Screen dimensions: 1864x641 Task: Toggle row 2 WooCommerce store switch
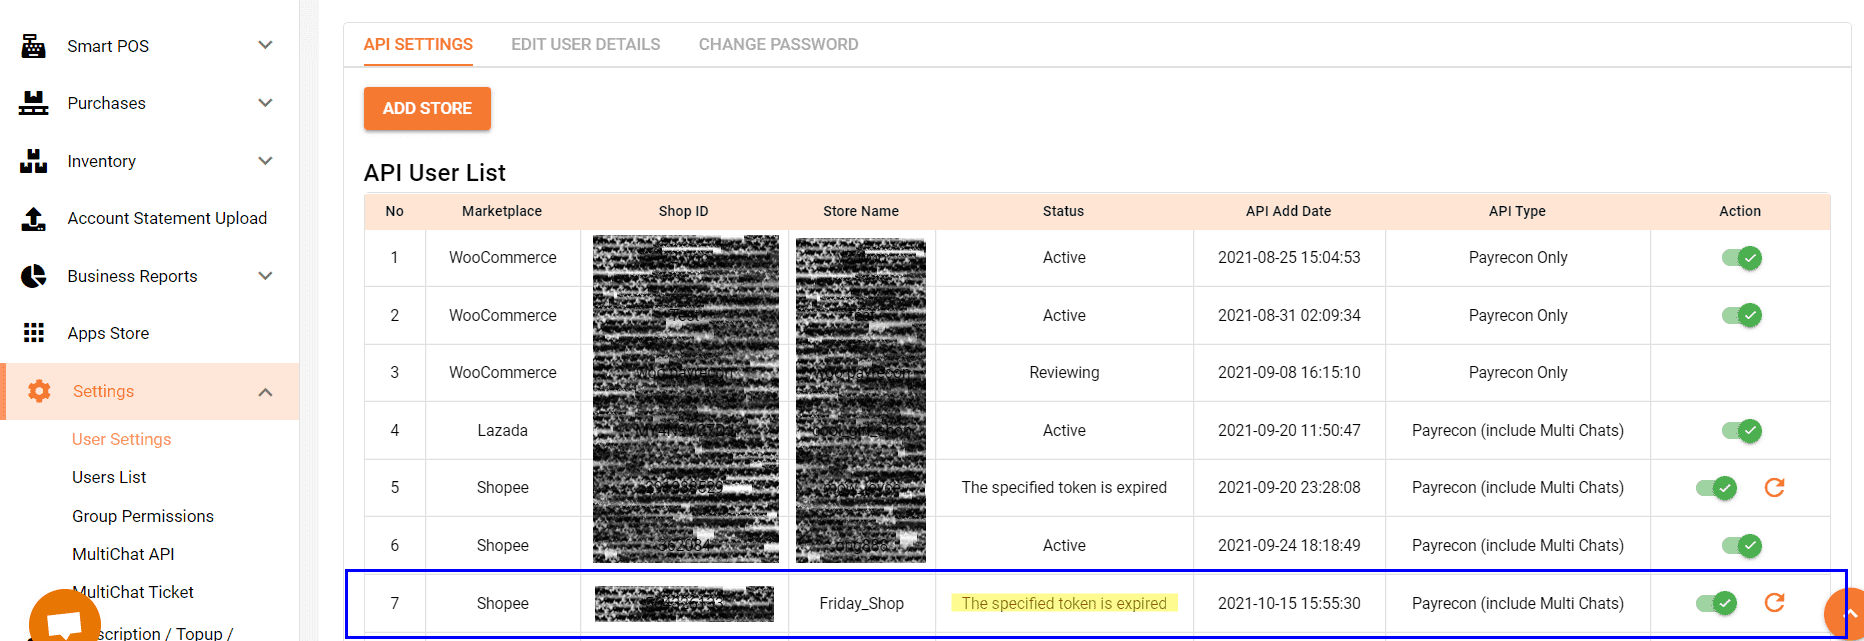(1741, 315)
